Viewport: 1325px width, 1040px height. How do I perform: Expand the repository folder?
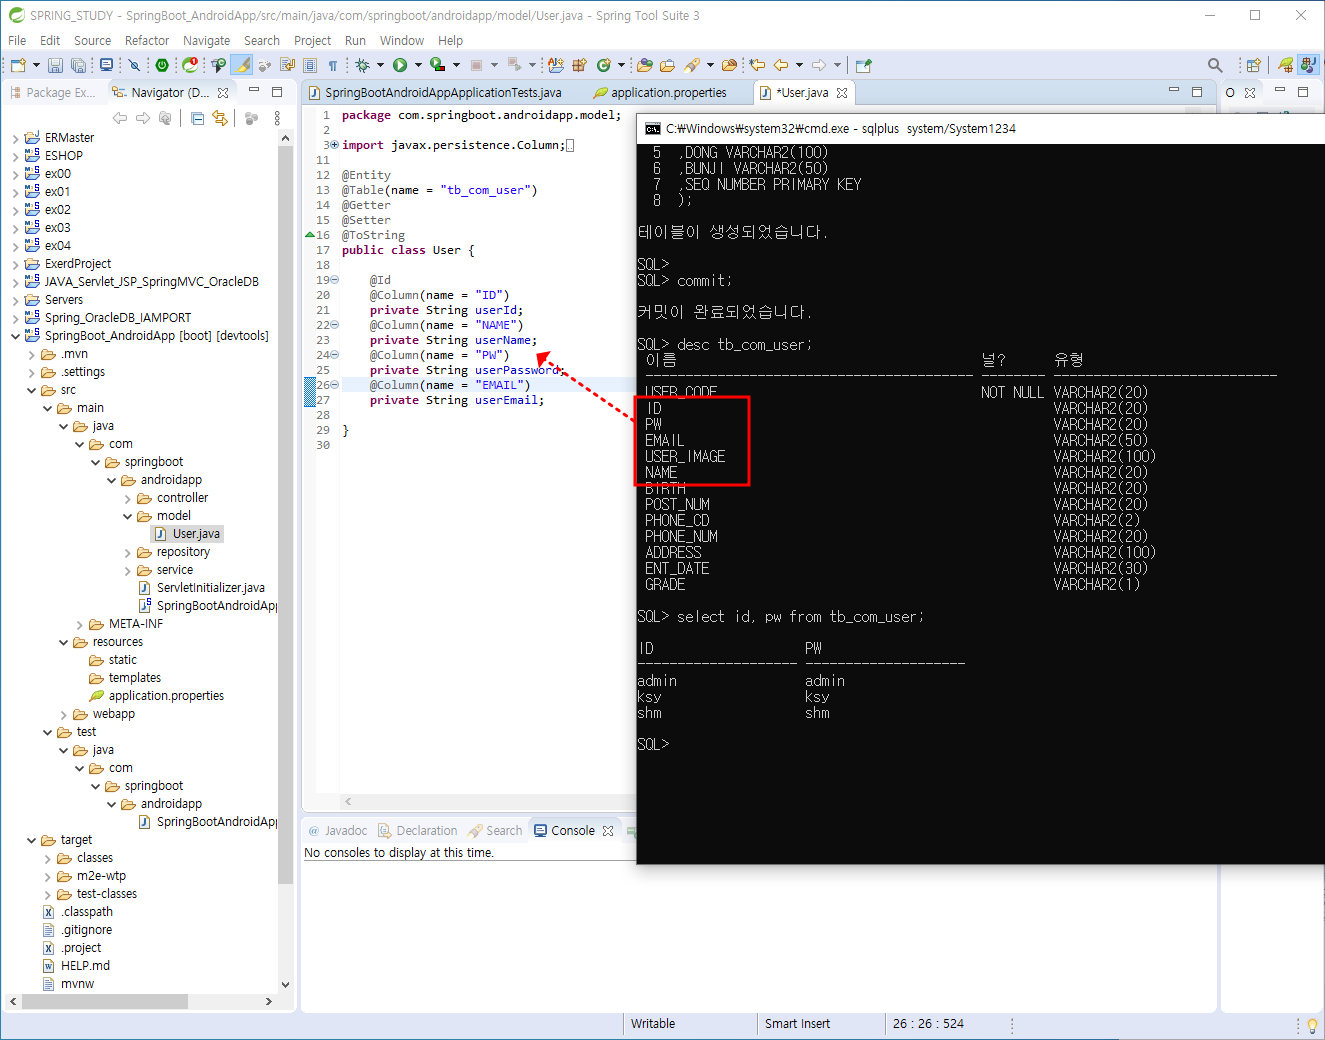coord(128,552)
